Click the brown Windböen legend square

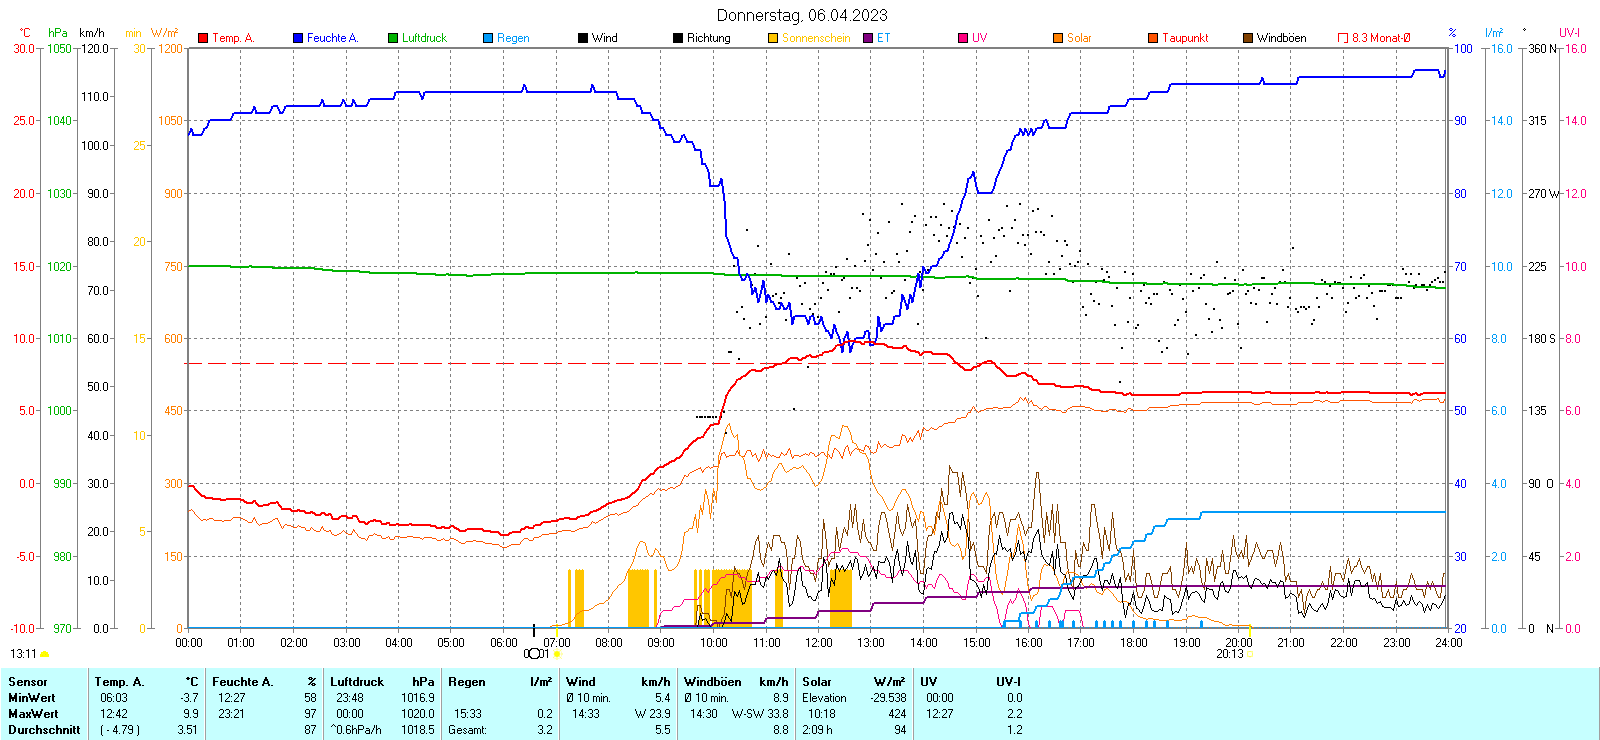1248,38
